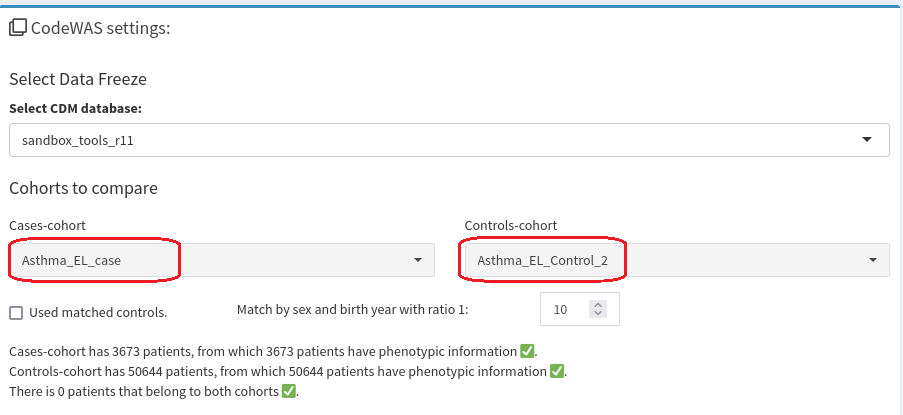
Task: Click the 'Used matched controls.' label text
Action: (98, 313)
